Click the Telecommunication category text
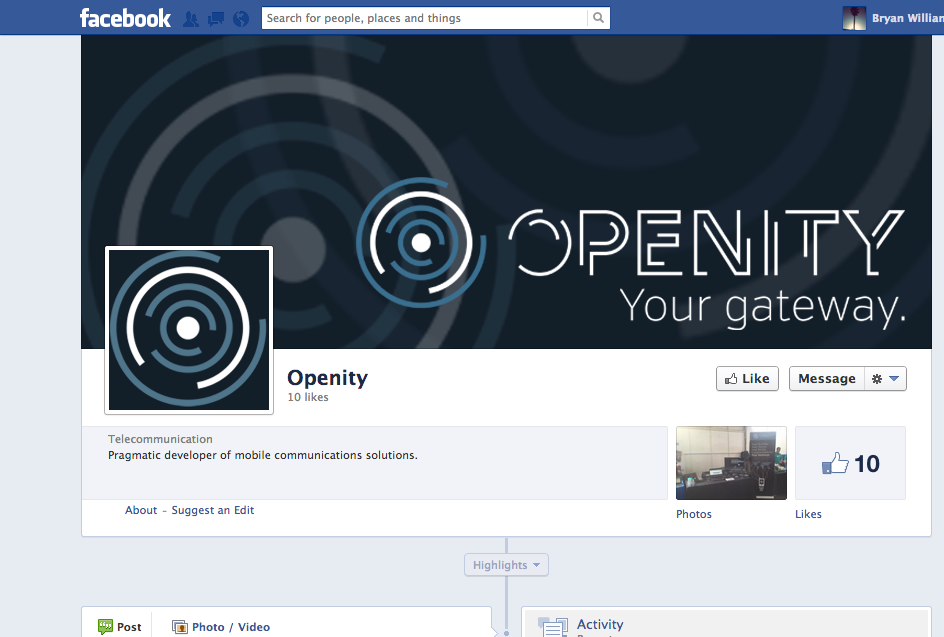 click(160, 439)
